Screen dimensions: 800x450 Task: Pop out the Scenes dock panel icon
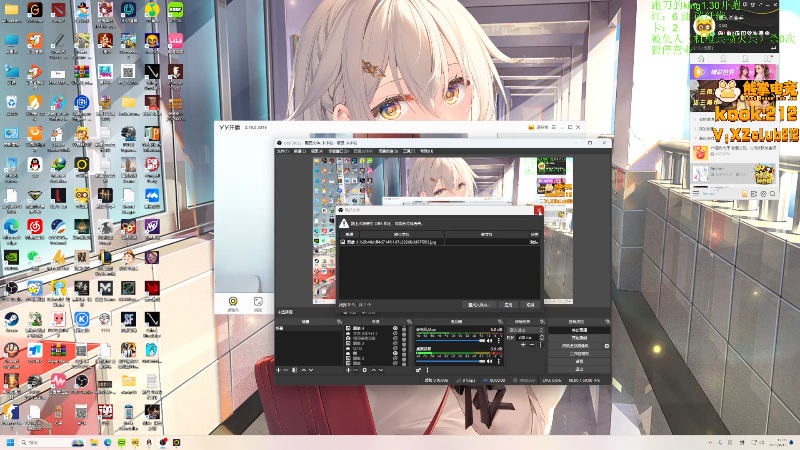339,321
